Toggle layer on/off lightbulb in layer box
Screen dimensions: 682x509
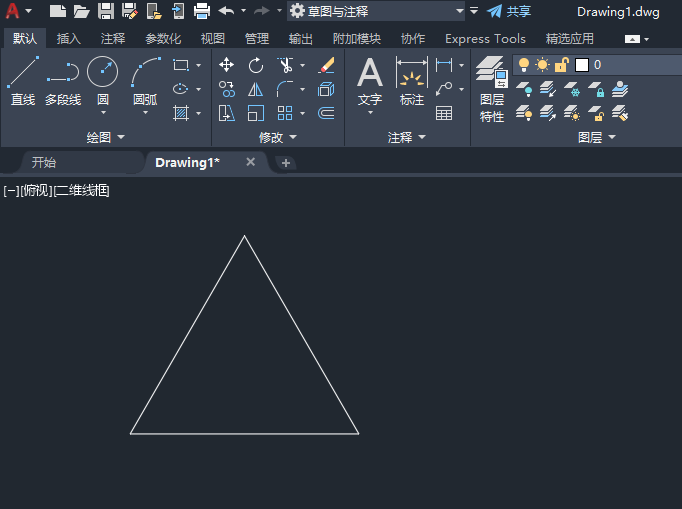click(x=524, y=65)
